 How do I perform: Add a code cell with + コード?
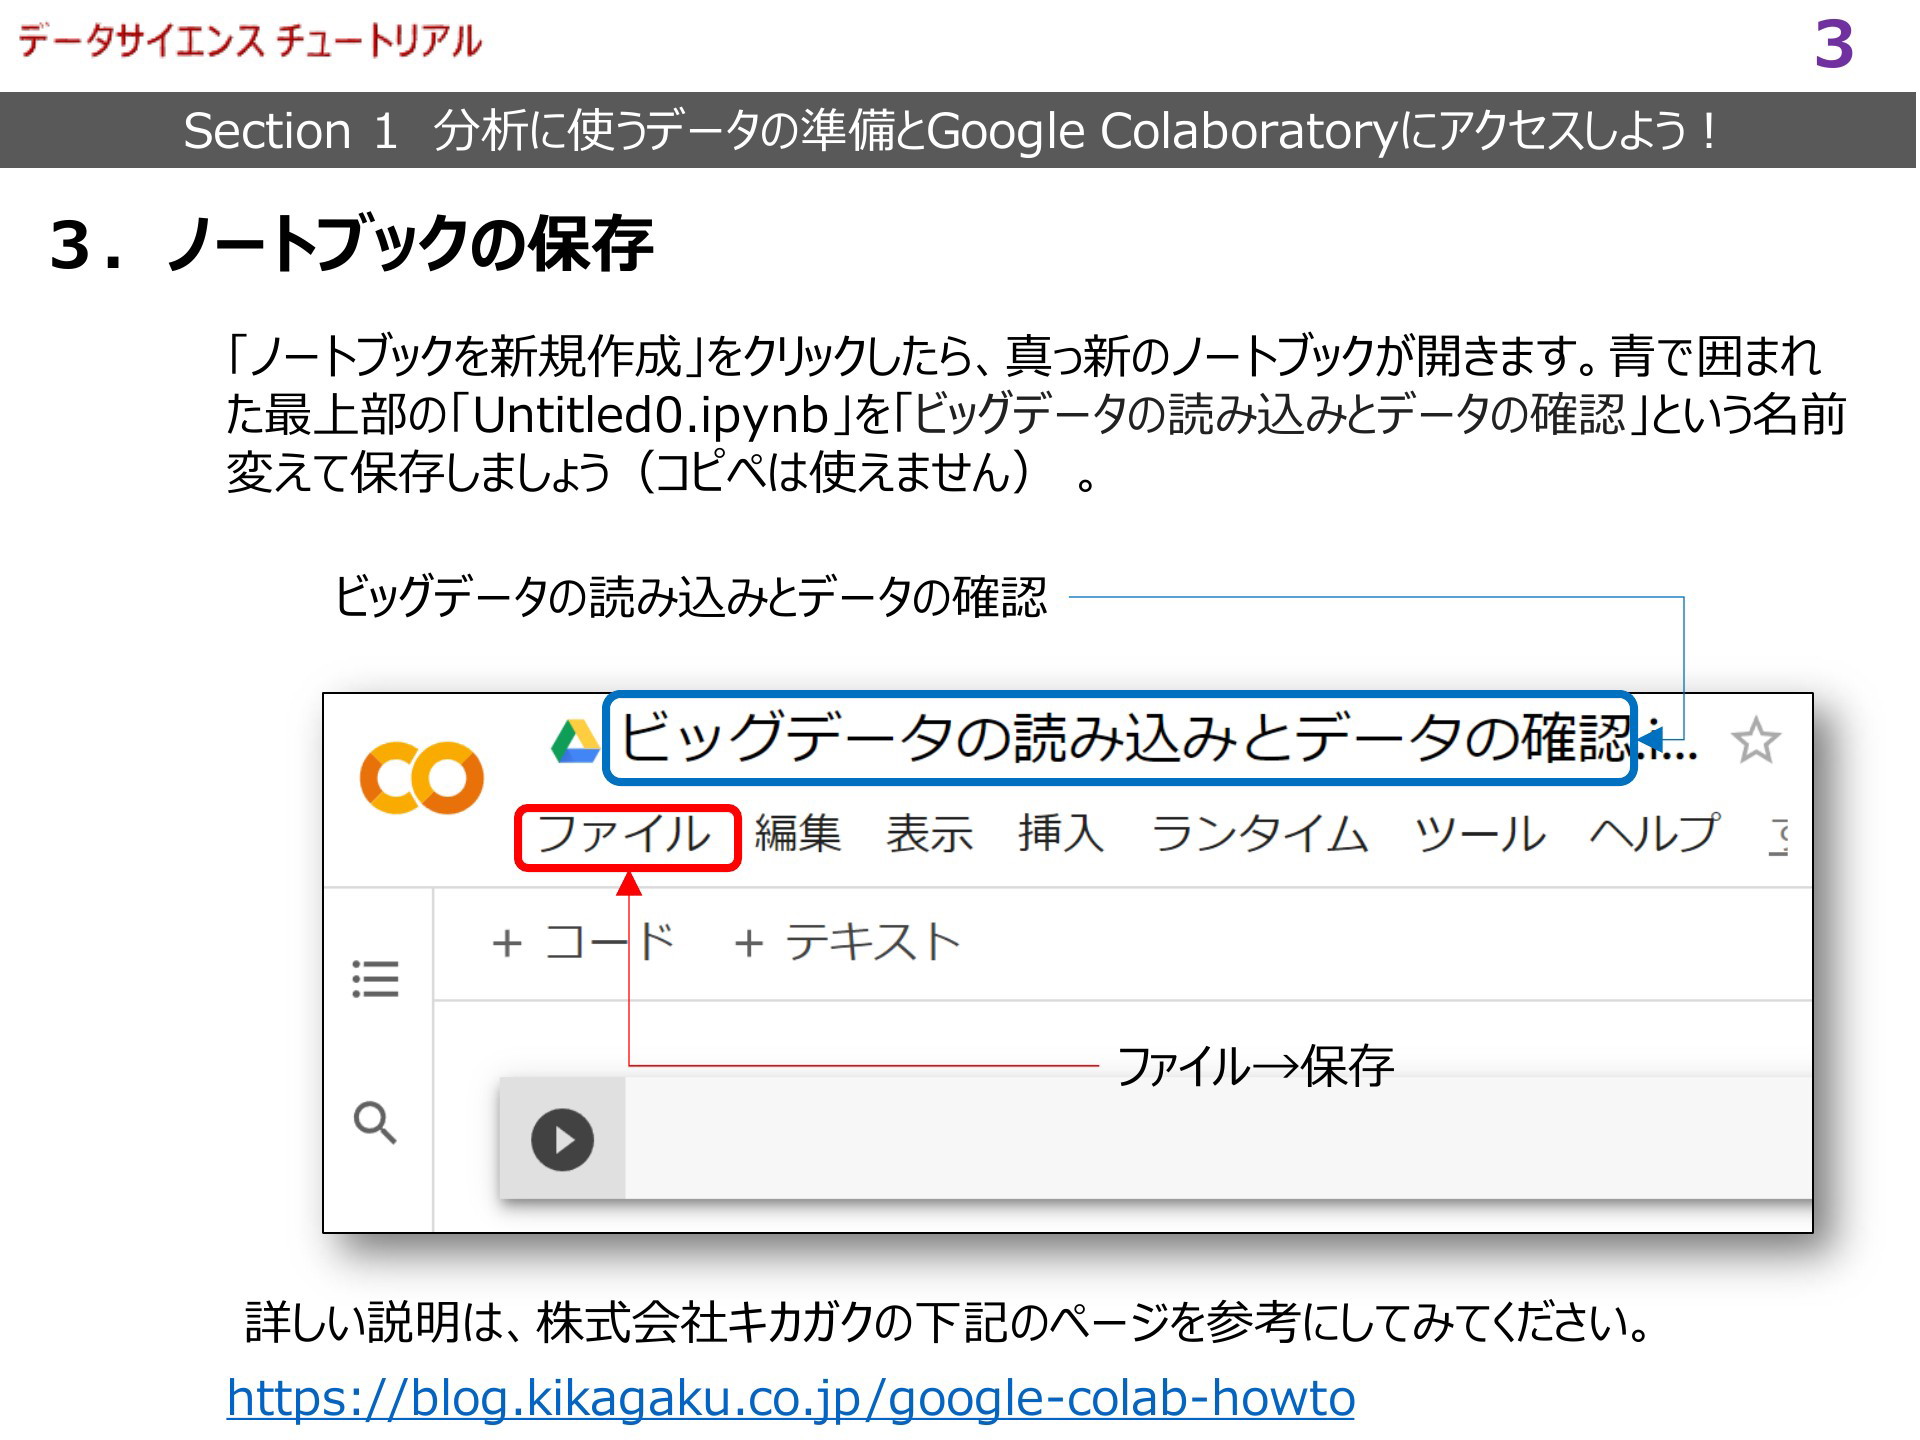(x=583, y=942)
